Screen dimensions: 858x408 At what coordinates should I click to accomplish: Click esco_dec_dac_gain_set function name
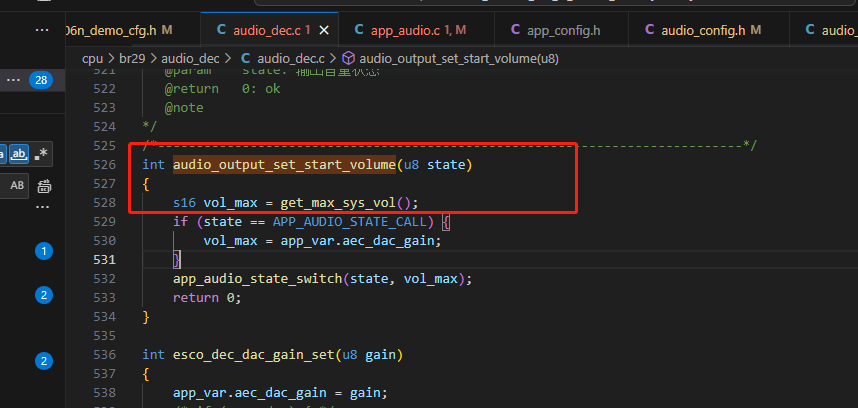(254, 355)
